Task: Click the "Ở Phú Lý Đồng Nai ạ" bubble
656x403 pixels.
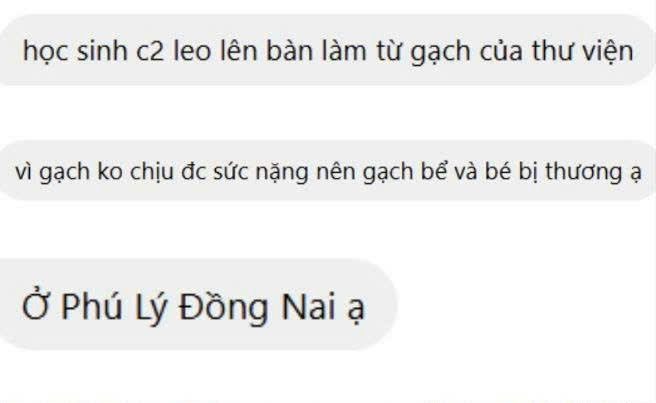Action: tap(197, 305)
